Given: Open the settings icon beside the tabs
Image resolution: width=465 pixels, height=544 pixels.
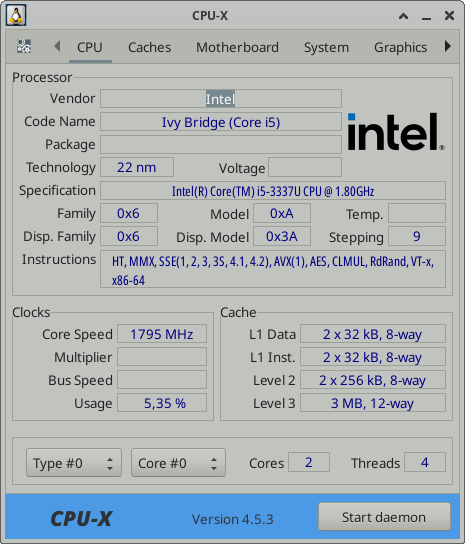Looking at the screenshot, I should point(24,46).
